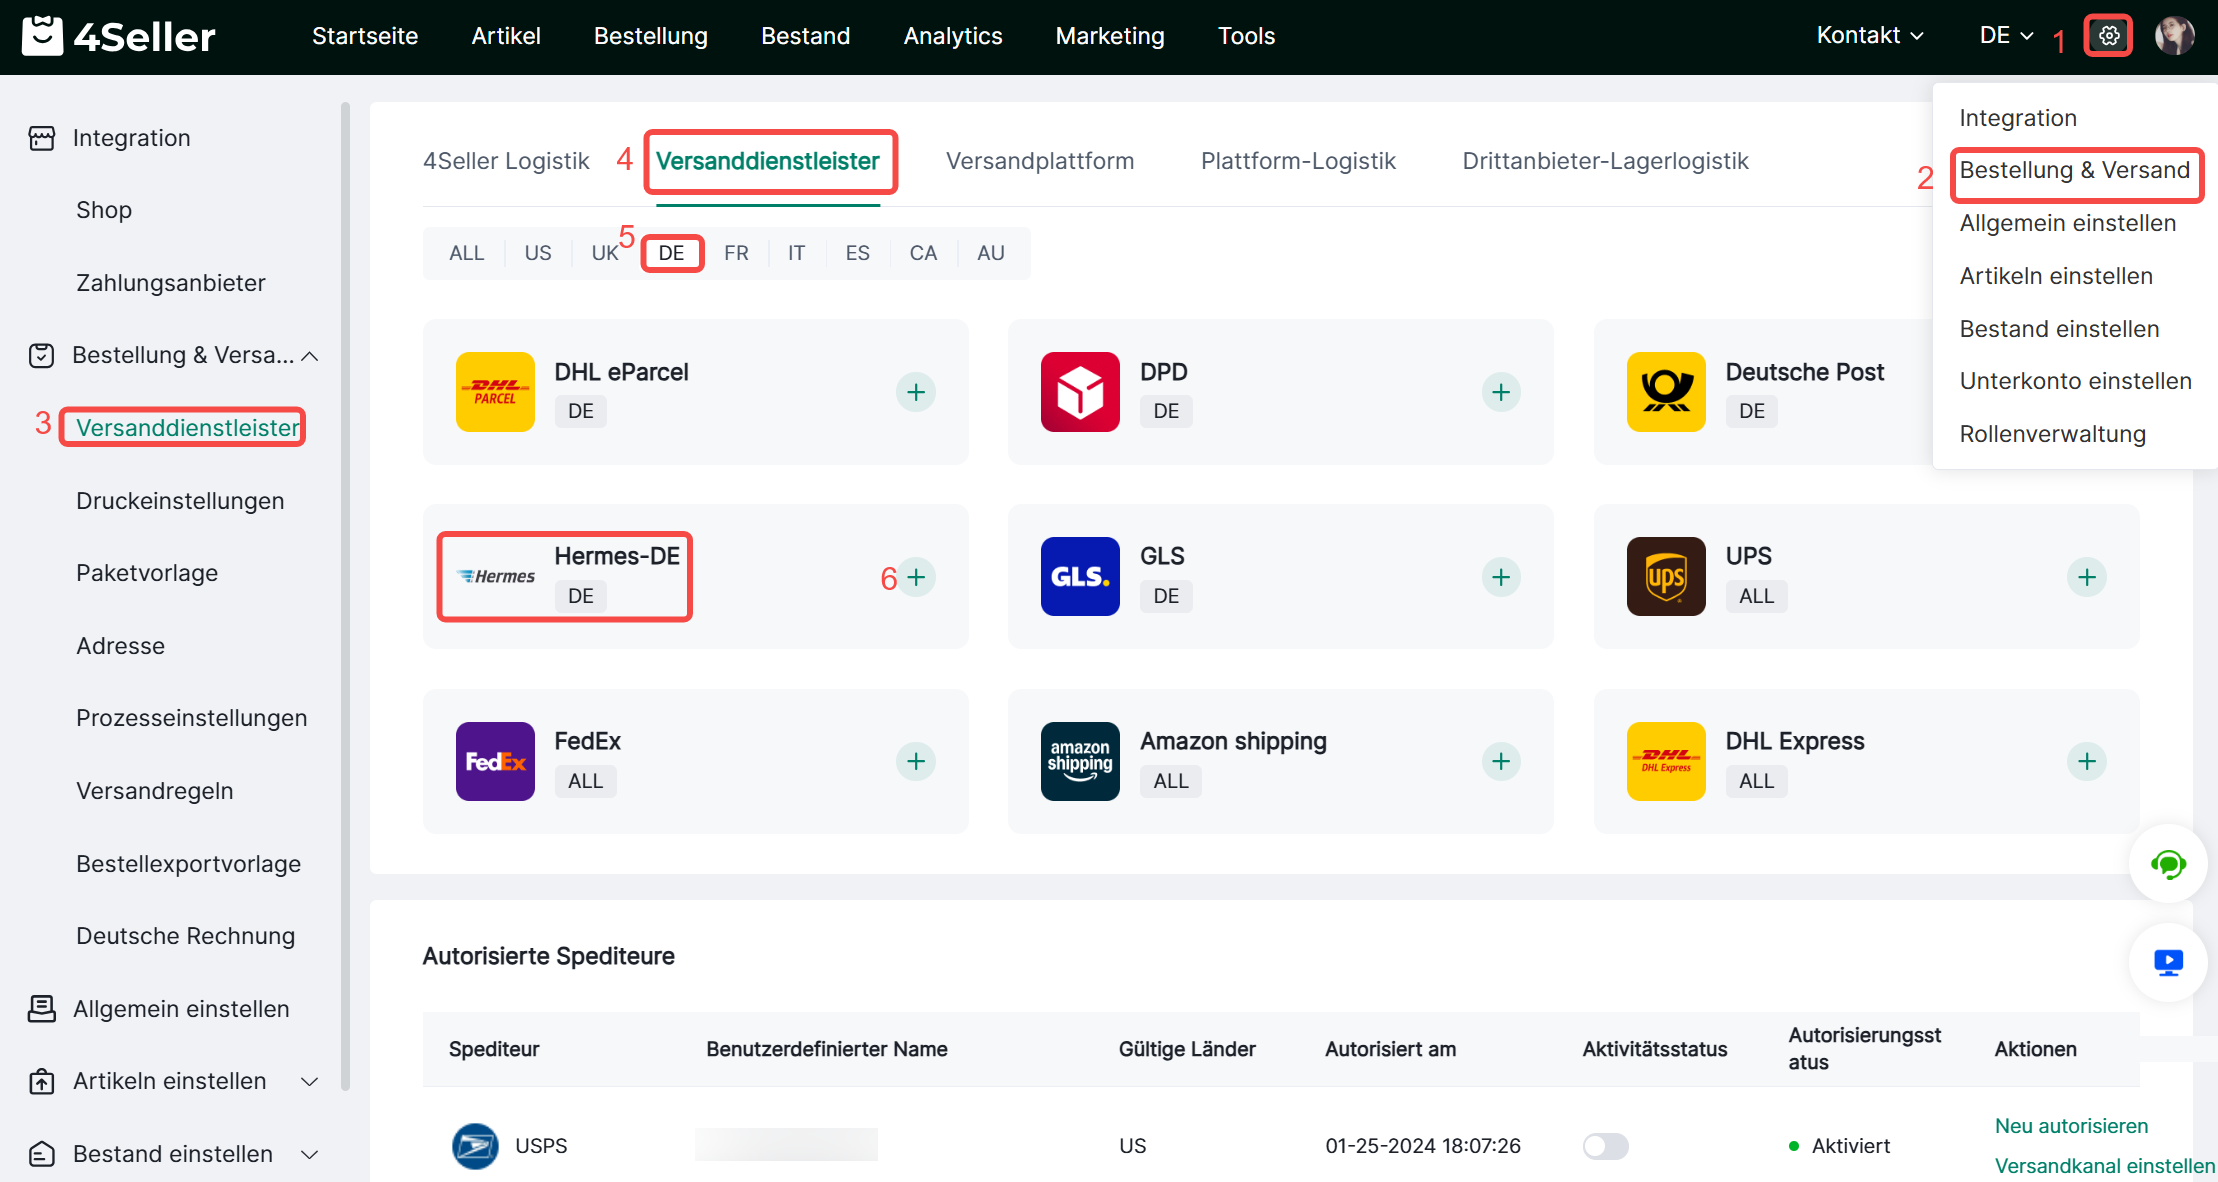Click the settings gear icon in header
Image resolution: width=2218 pixels, height=1182 pixels.
click(x=2108, y=36)
